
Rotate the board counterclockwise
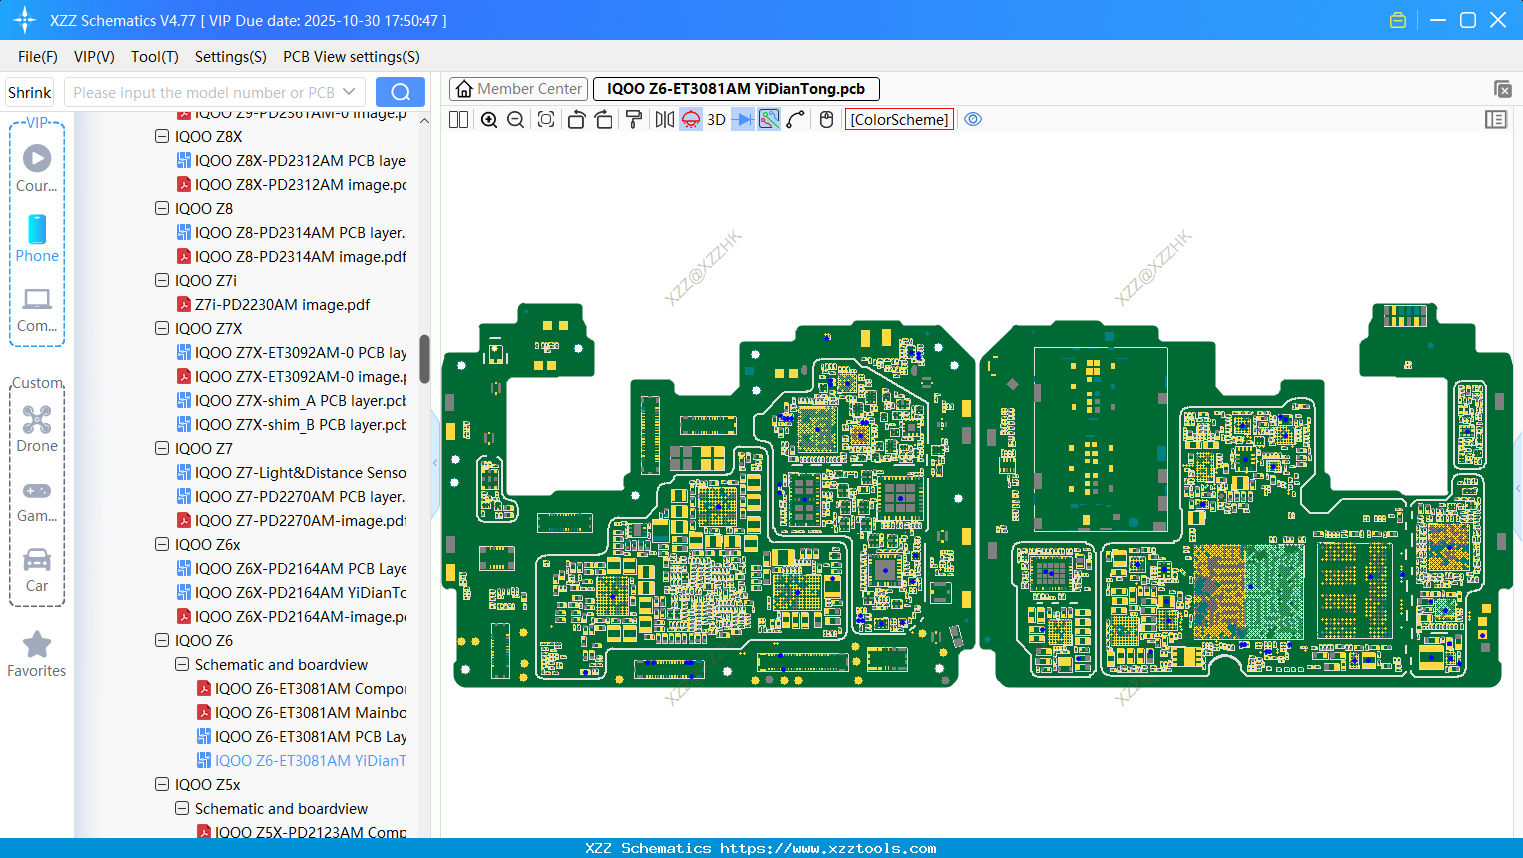tap(576, 120)
